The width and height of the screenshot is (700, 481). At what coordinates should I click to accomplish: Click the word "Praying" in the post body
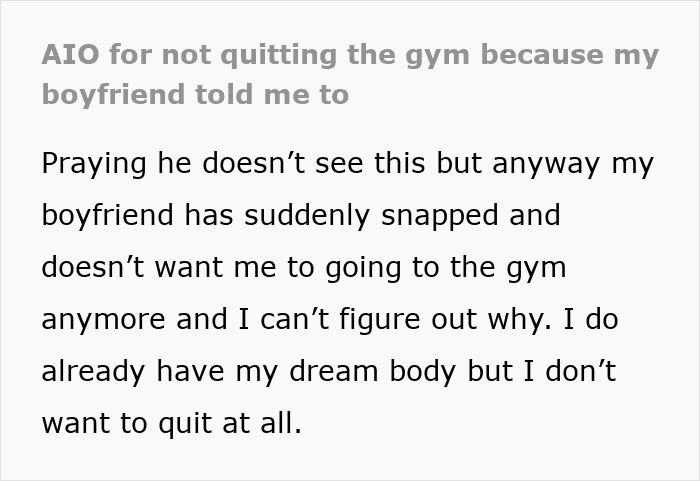(x=94, y=165)
